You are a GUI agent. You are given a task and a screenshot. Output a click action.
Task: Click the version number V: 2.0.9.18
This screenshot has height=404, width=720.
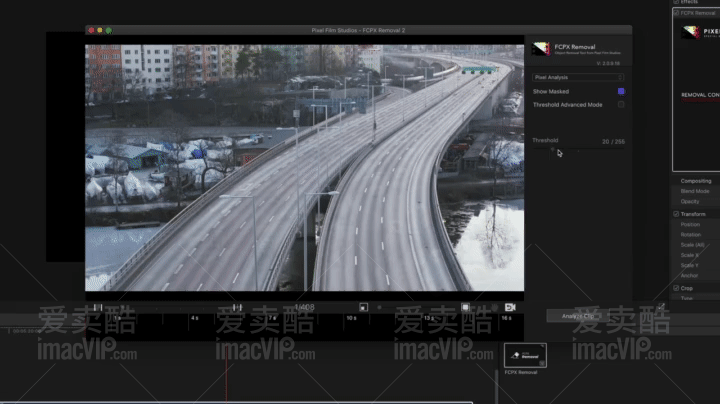click(x=608, y=63)
